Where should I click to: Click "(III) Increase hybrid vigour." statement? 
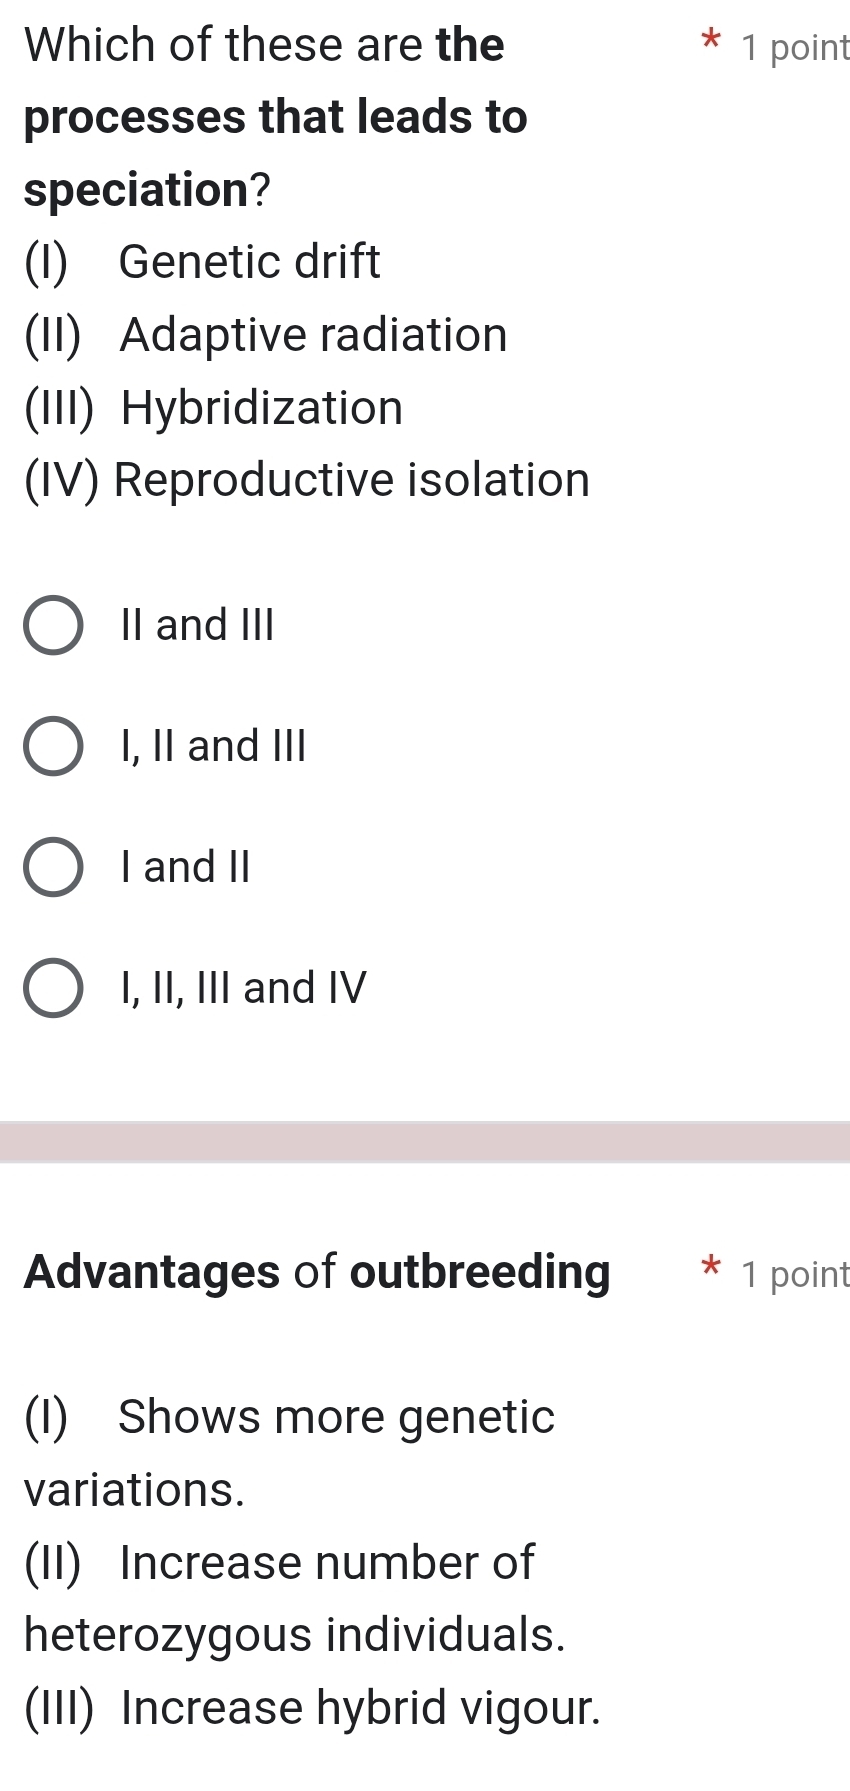tap(311, 1707)
